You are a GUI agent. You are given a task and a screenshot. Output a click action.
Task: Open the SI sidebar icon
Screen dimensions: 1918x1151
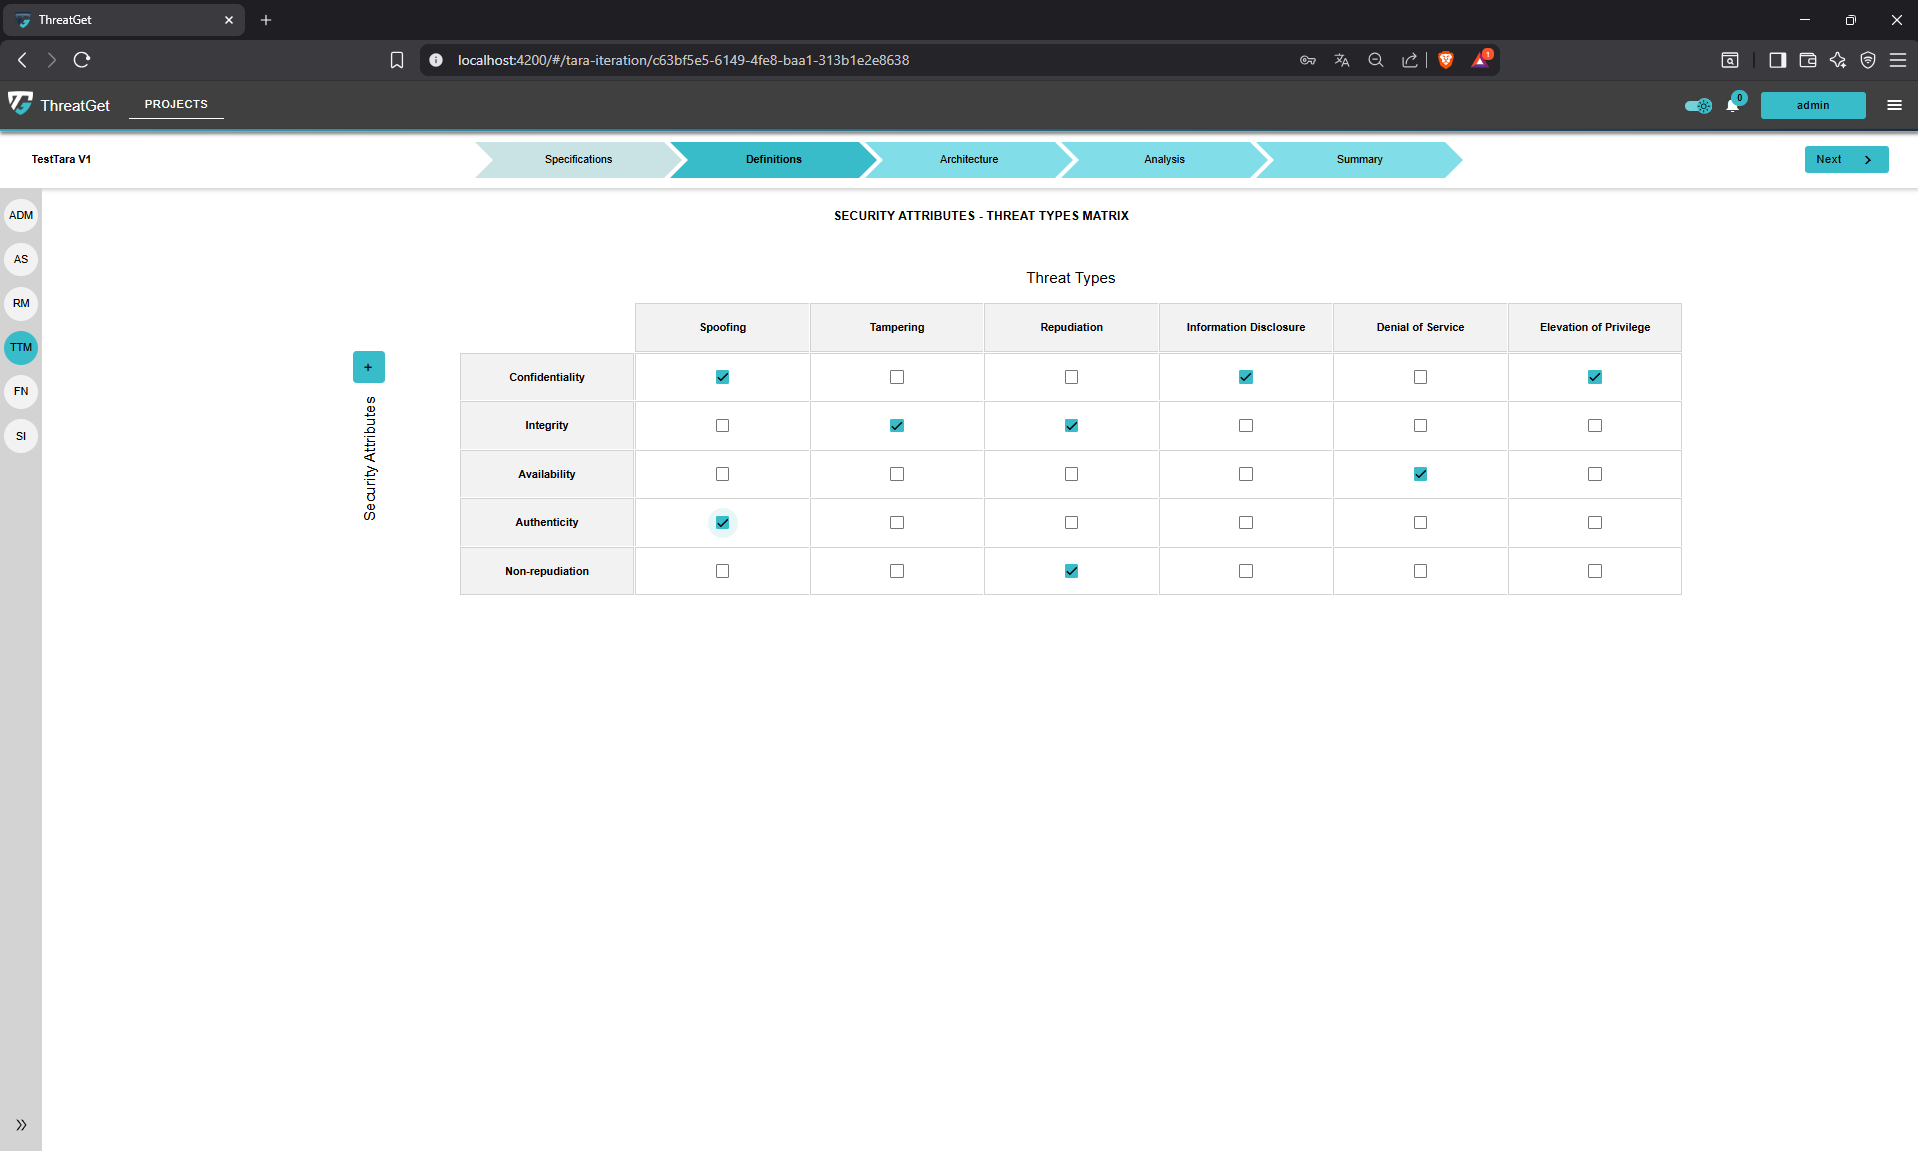[21, 435]
